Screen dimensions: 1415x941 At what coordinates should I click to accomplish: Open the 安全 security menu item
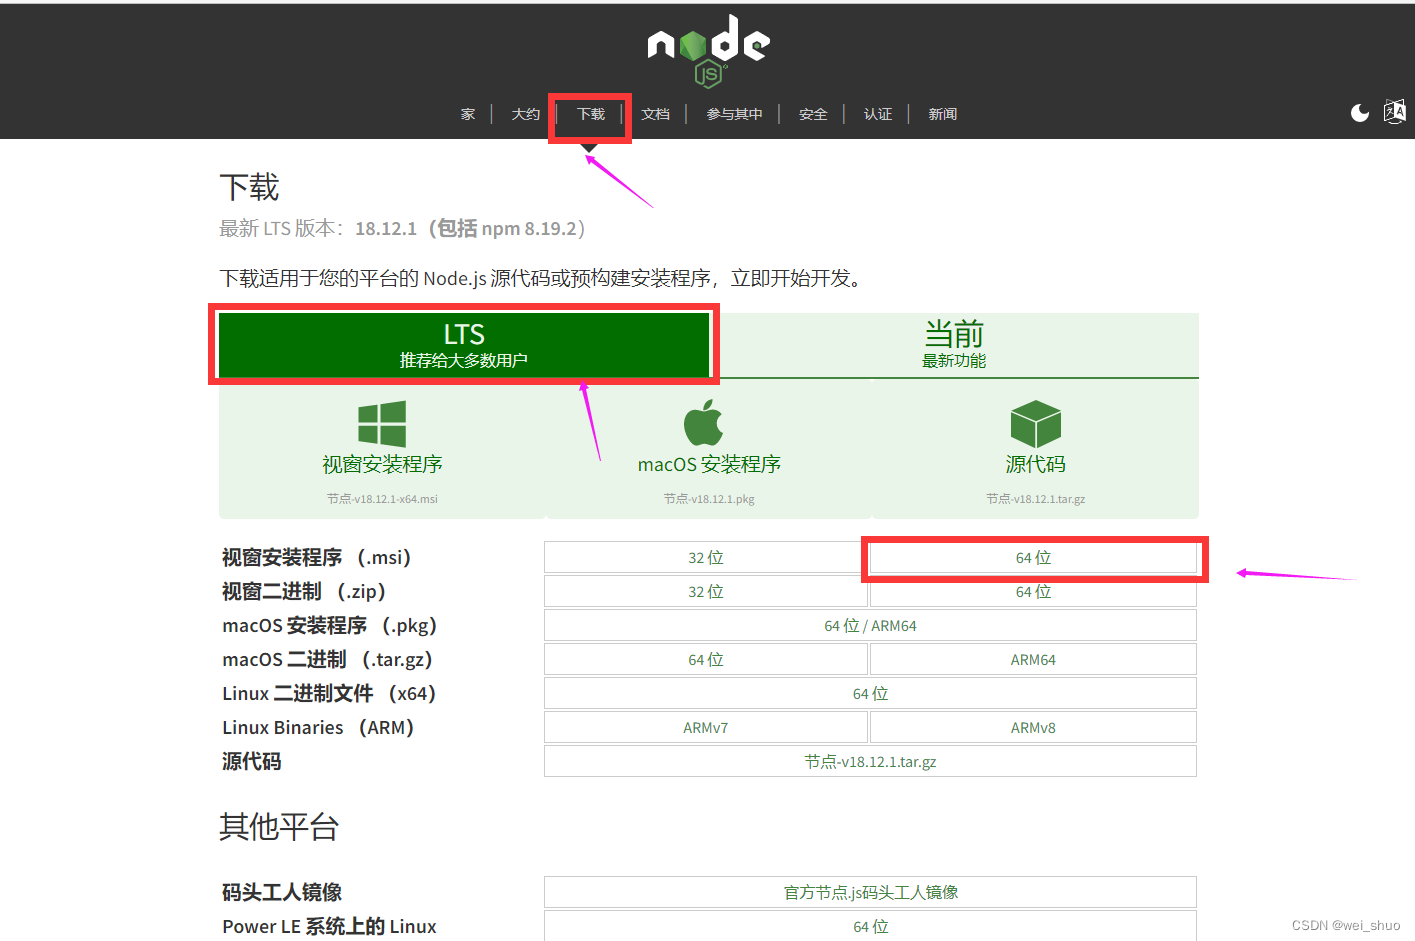(813, 114)
